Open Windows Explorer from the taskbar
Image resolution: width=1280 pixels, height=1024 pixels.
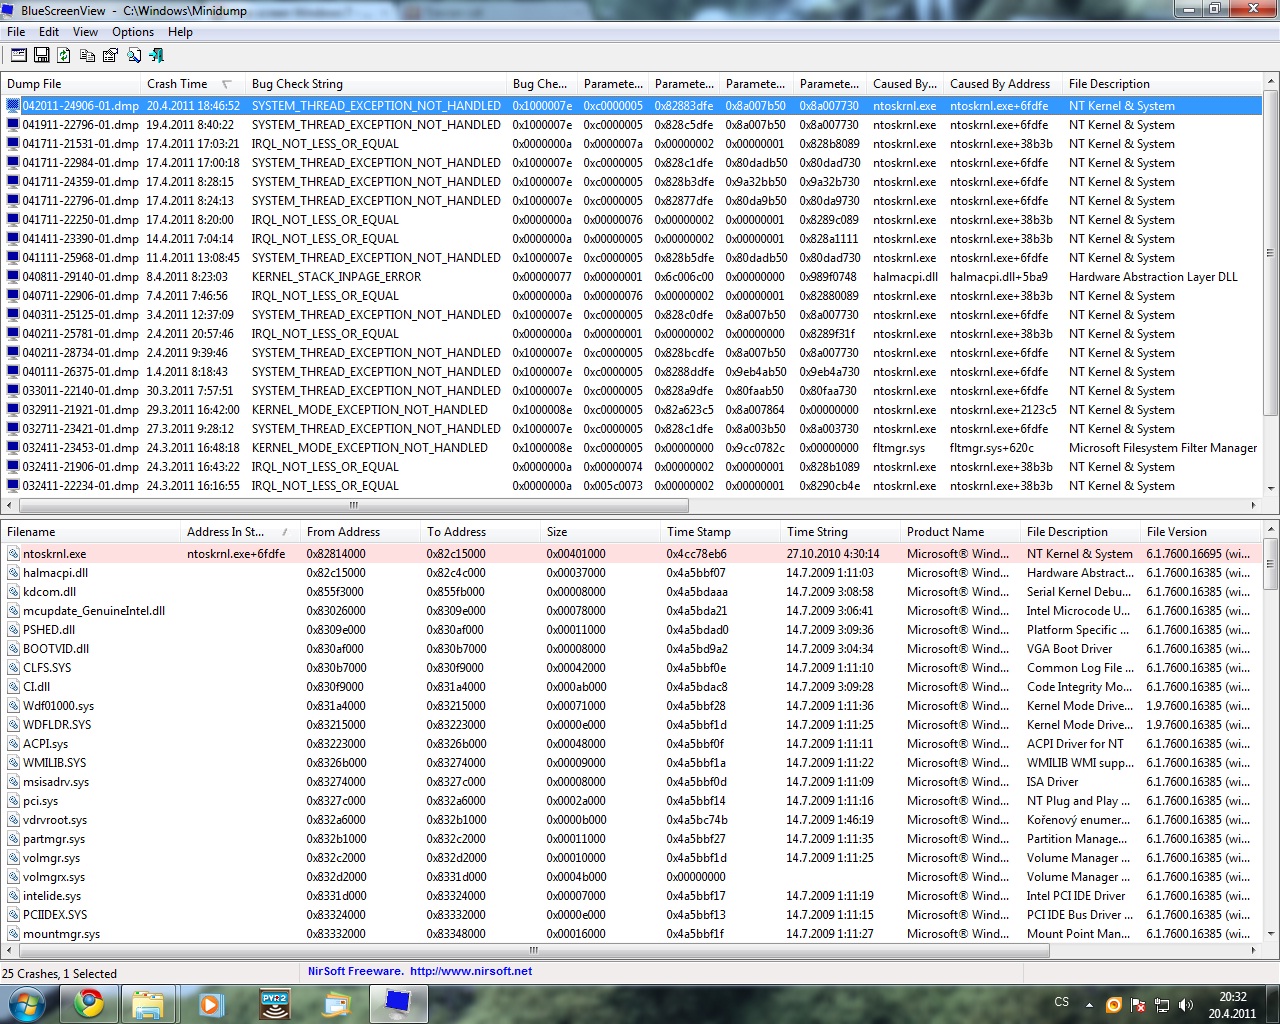coord(149,1003)
